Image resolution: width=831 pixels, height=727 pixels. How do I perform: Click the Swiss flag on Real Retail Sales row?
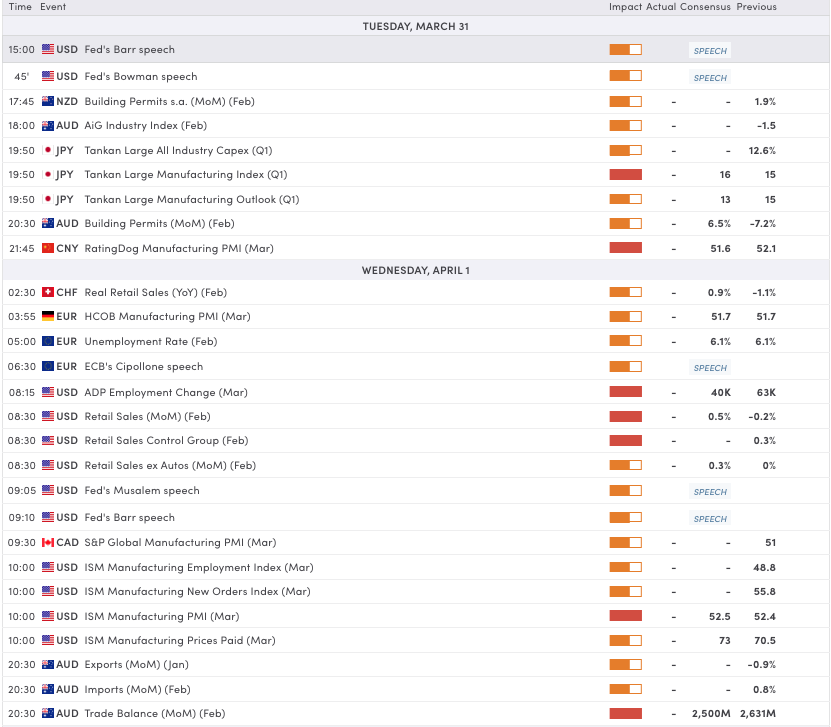pos(48,292)
